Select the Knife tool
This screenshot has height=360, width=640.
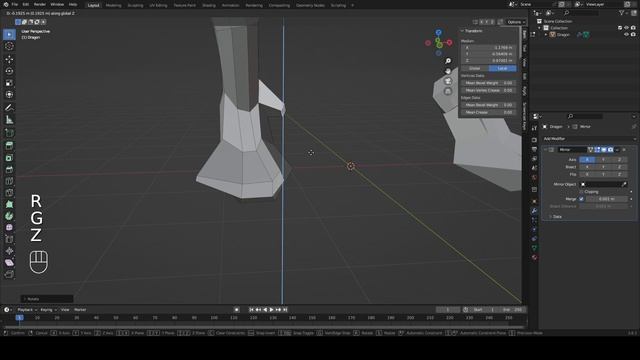coord(9,193)
